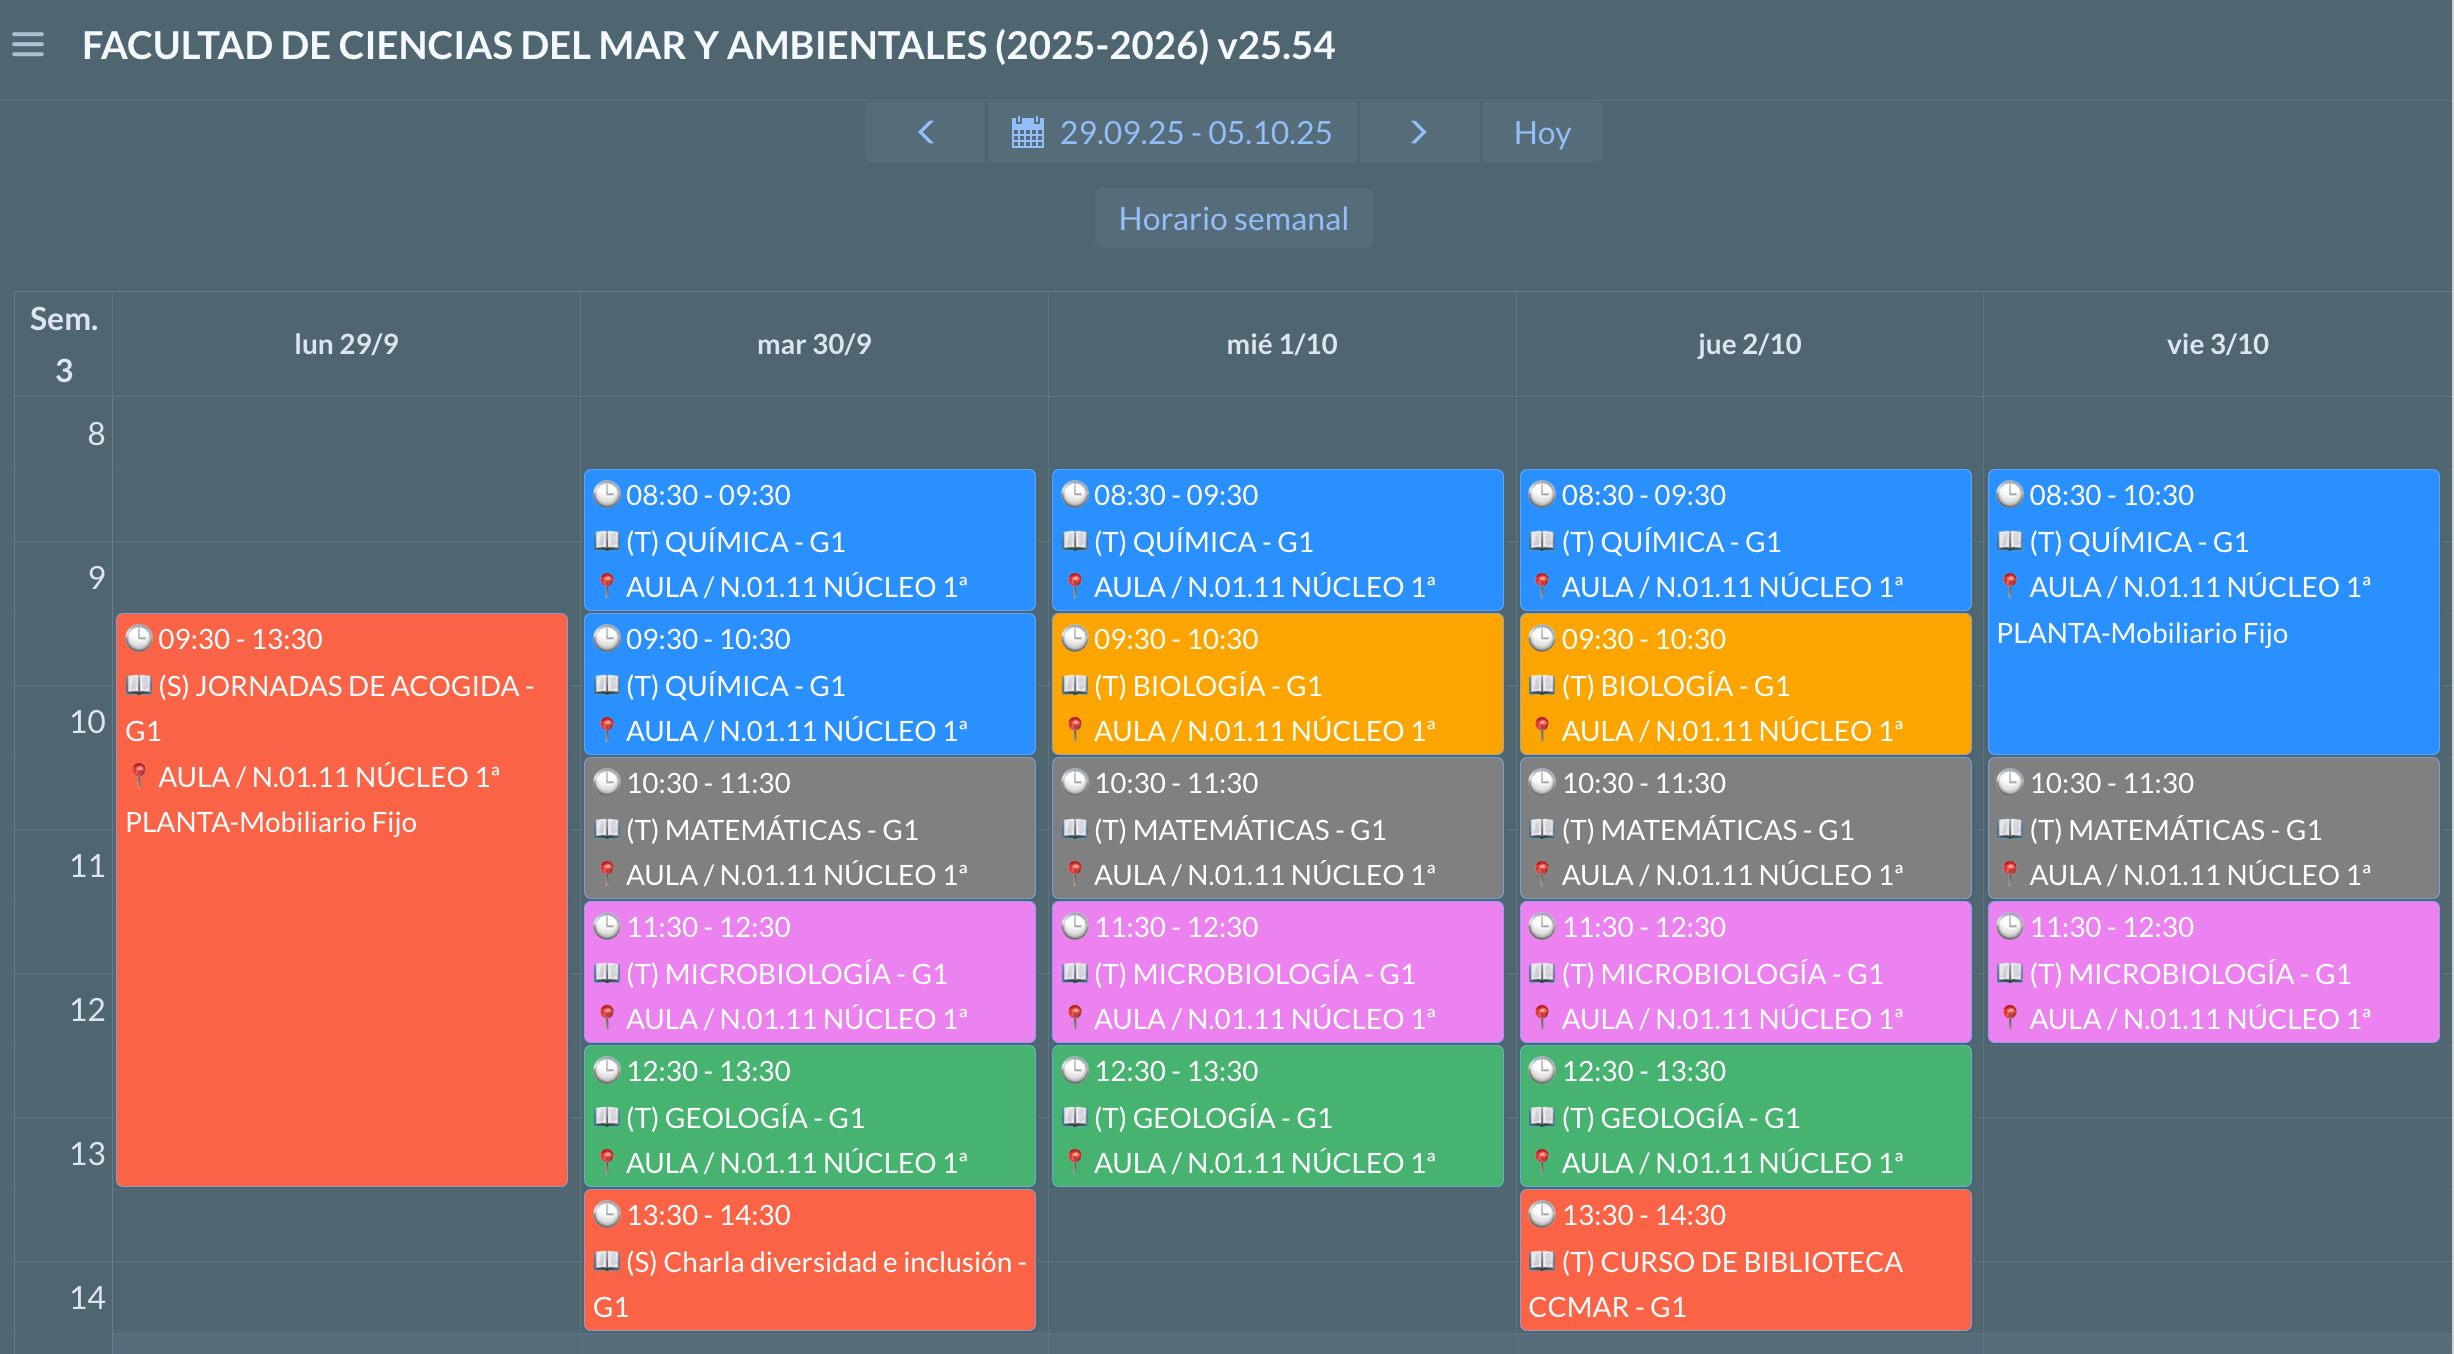Click location pin on Friday Microbiología class
2454x1354 pixels.
point(2009,1017)
